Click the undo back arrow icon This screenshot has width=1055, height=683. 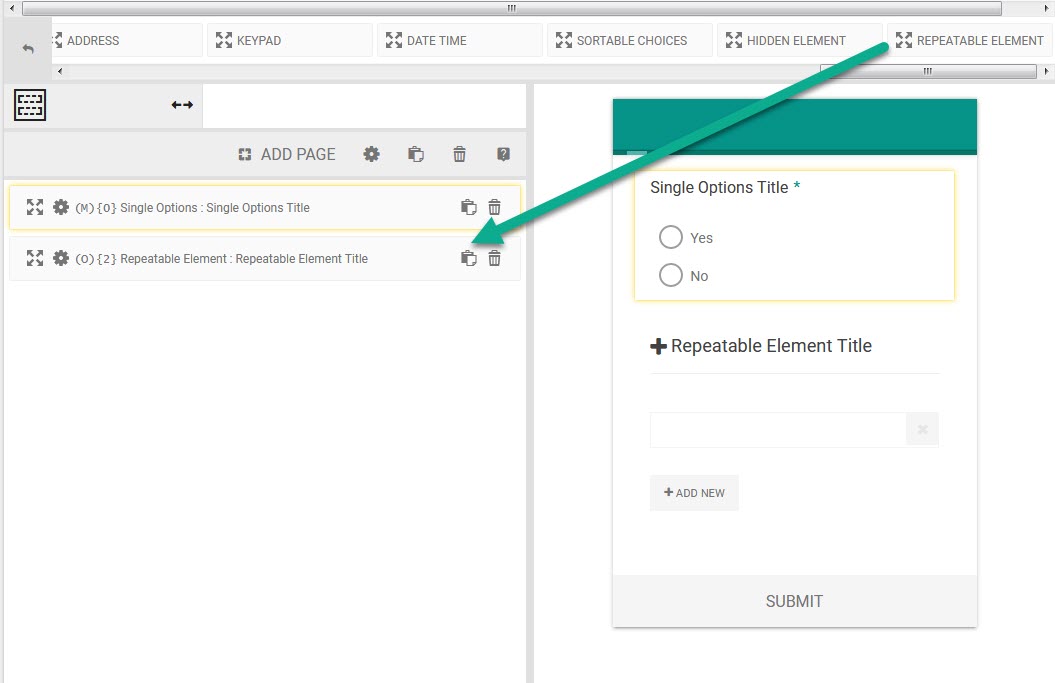pyautogui.click(x=28, y=48)
